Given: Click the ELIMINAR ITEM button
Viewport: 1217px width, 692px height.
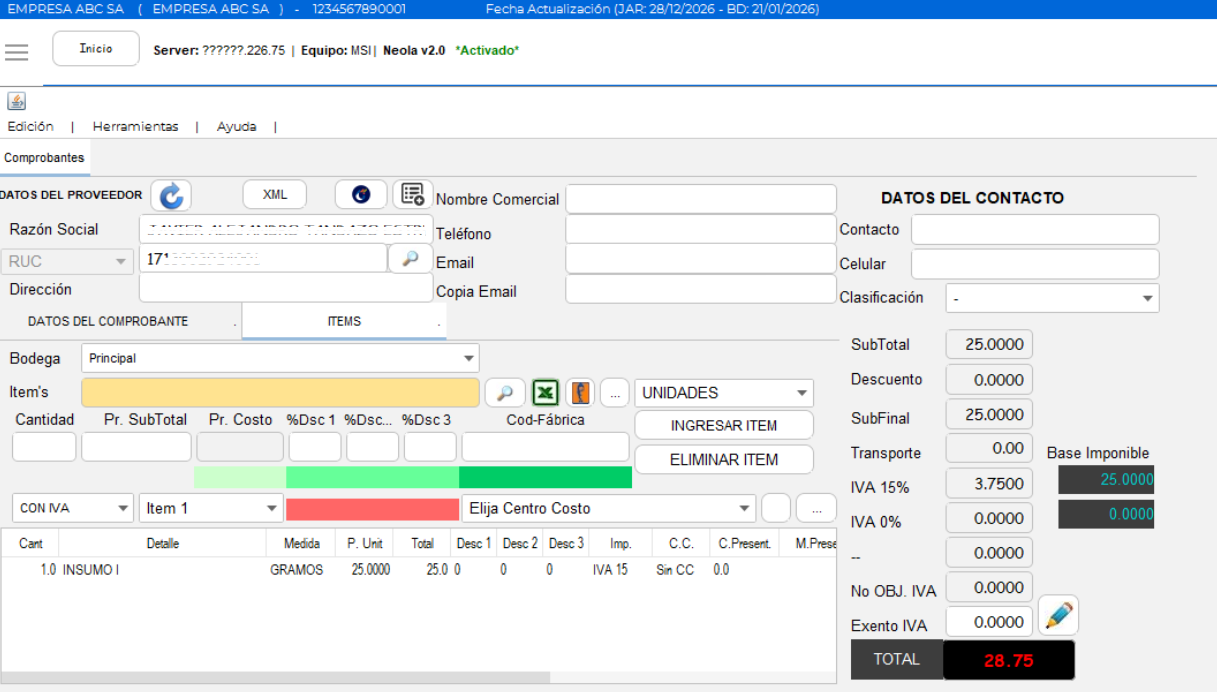Looking at the screenshot, I should [724, 460].
